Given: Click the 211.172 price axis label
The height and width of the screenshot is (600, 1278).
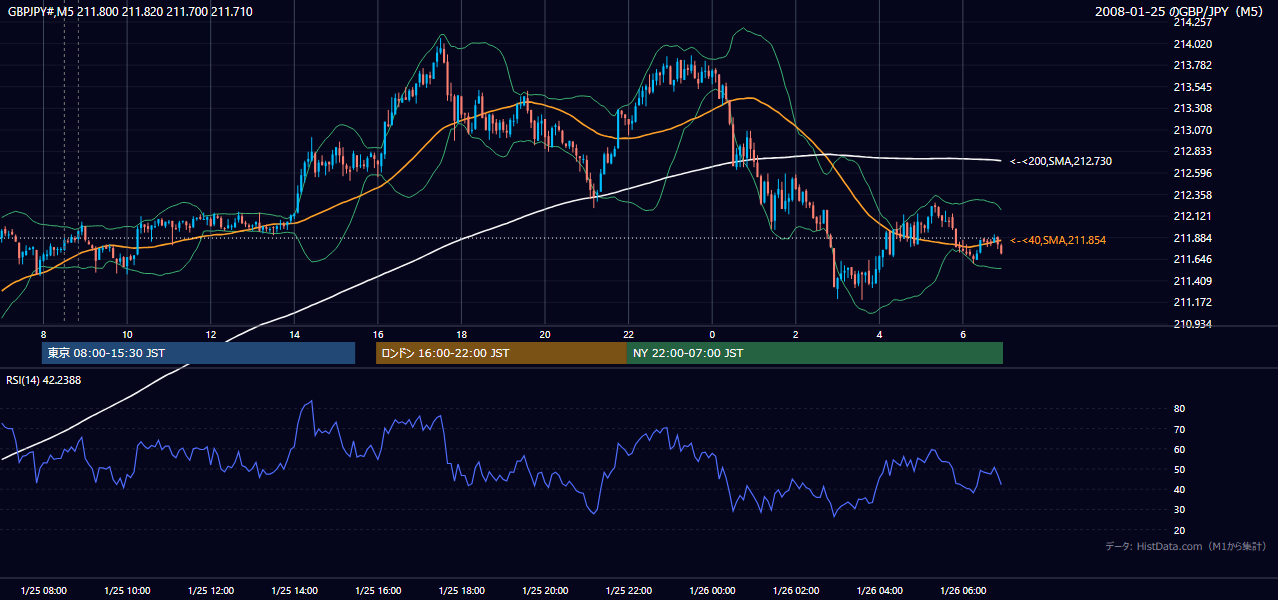Looking at the screenshot, I should point(1193,302).
